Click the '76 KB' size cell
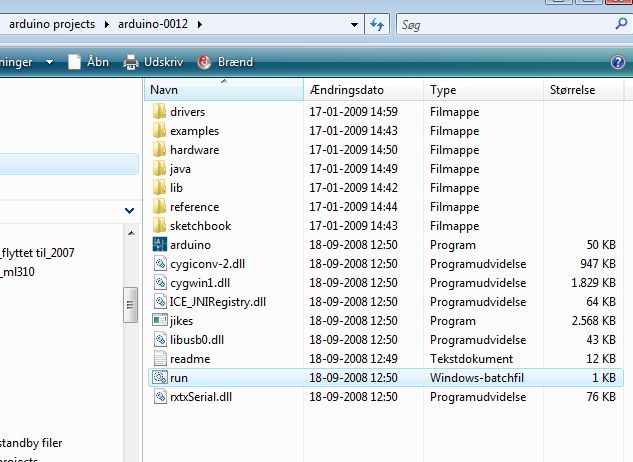The image size is (633, 462). 601,397
